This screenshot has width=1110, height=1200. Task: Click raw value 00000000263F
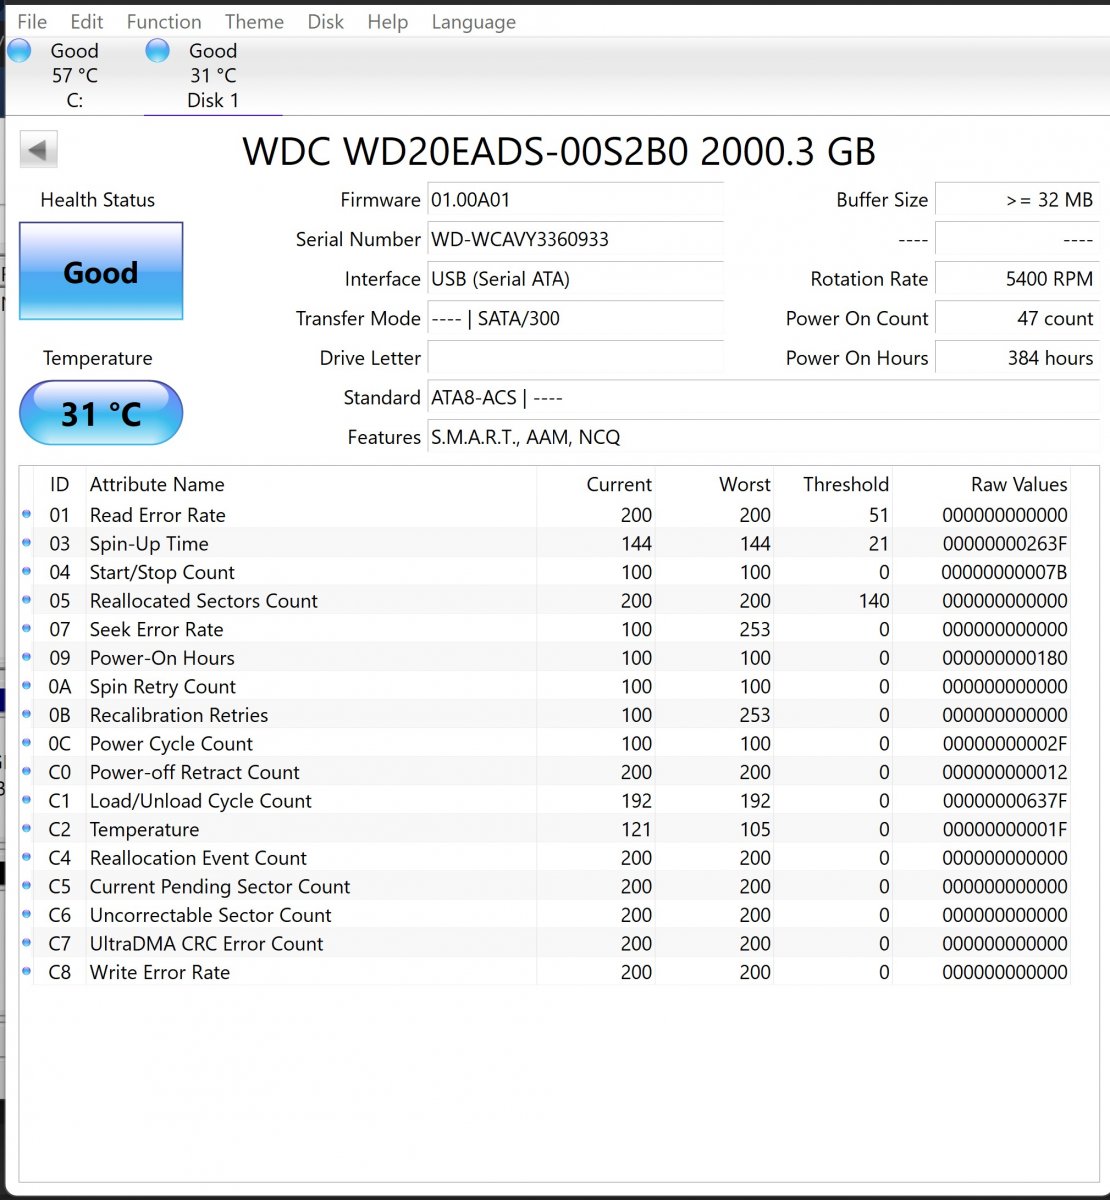coord(1005,544)
